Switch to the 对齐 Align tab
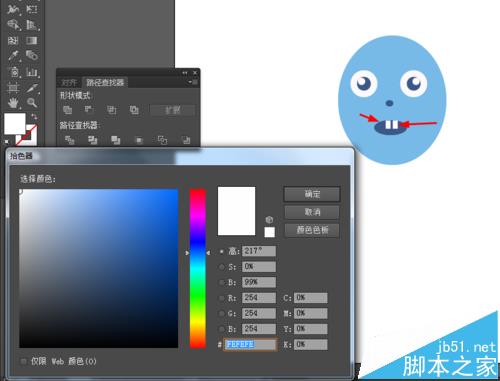Screen dimensions: 500x381 click(x=69, y=83)
